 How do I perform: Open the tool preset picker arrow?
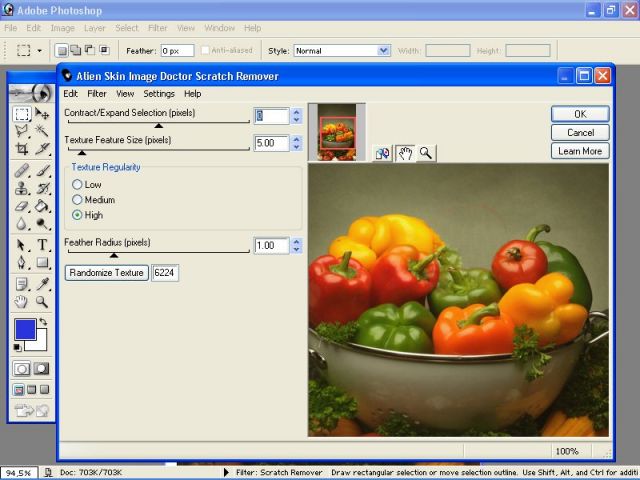[39, 50]
